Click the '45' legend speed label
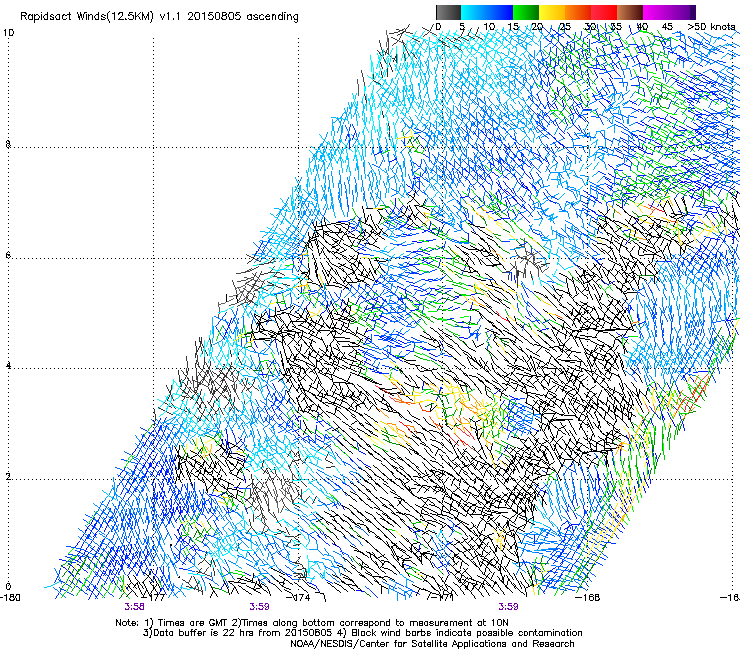The height and width of the screenshot is (650, 740). 667,27
